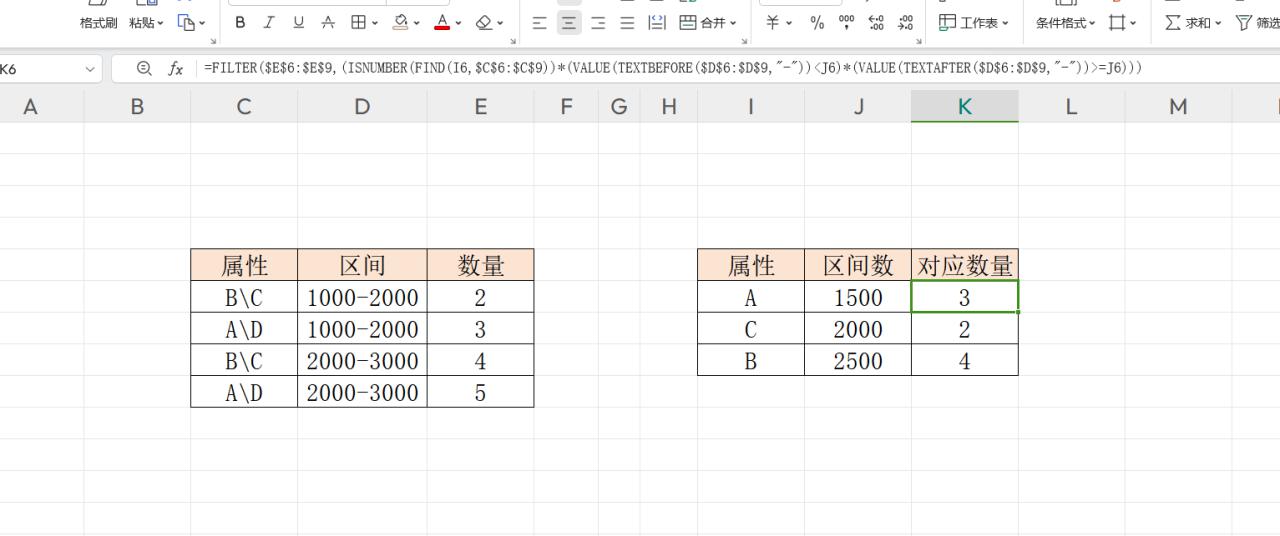The image size is (1280, 536).
Task: Open the font color dropdown arrow
Action: point(459,22)
